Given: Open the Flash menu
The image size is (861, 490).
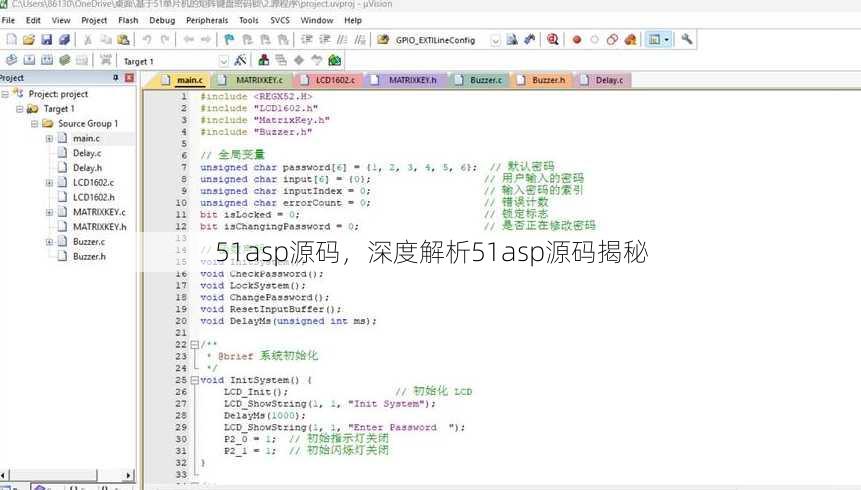Looking at the screenshot, I should click(128, 20).
